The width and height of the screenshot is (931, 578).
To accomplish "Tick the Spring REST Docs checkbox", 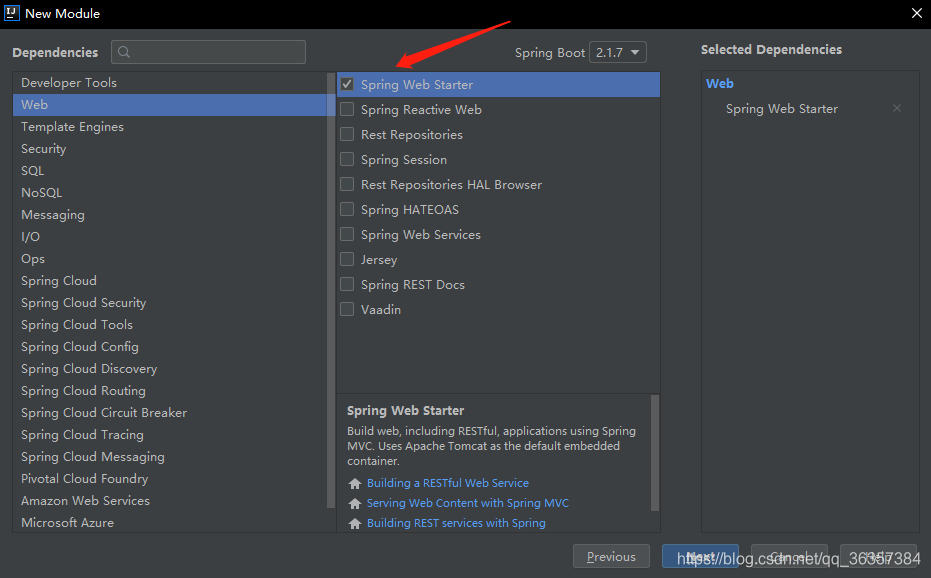I will [347, 284].
